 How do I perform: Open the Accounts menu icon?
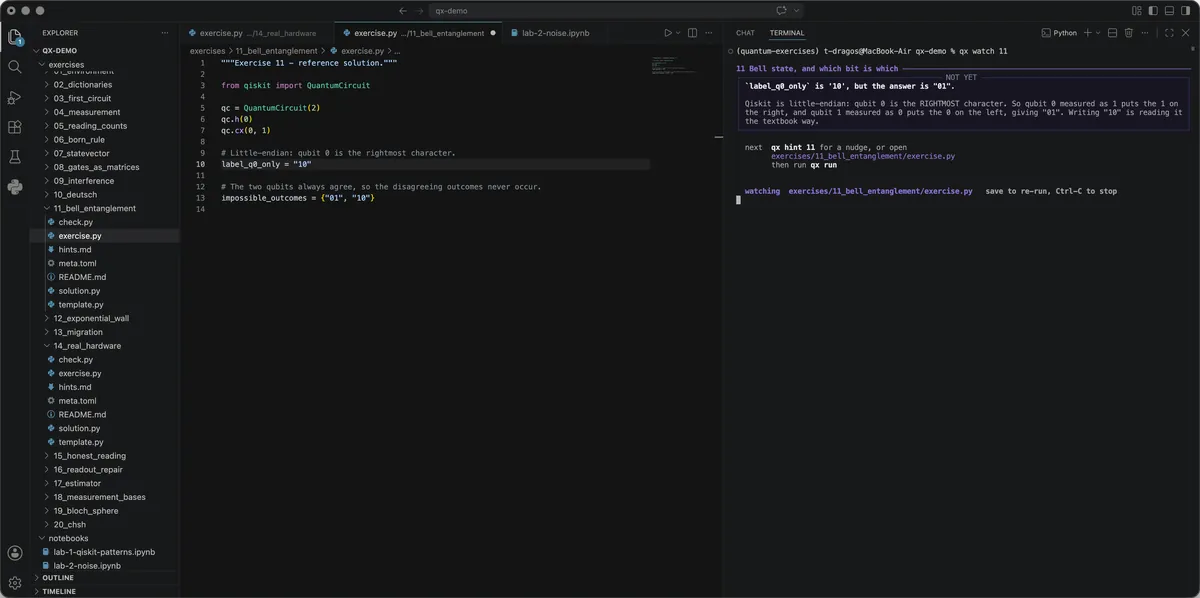pyautogui.click(x=15, y=553)
